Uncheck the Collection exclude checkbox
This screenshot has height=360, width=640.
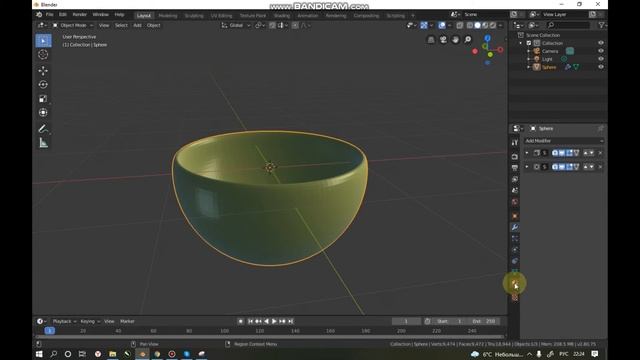click(529, 43)
